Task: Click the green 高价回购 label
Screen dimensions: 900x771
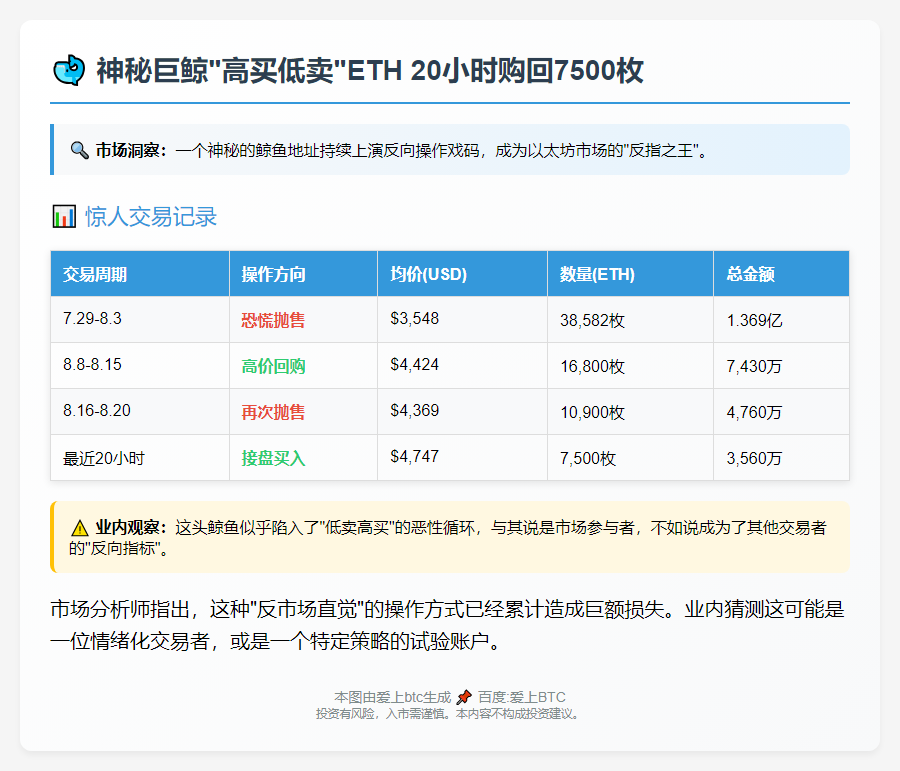Action: coord(274,367)
